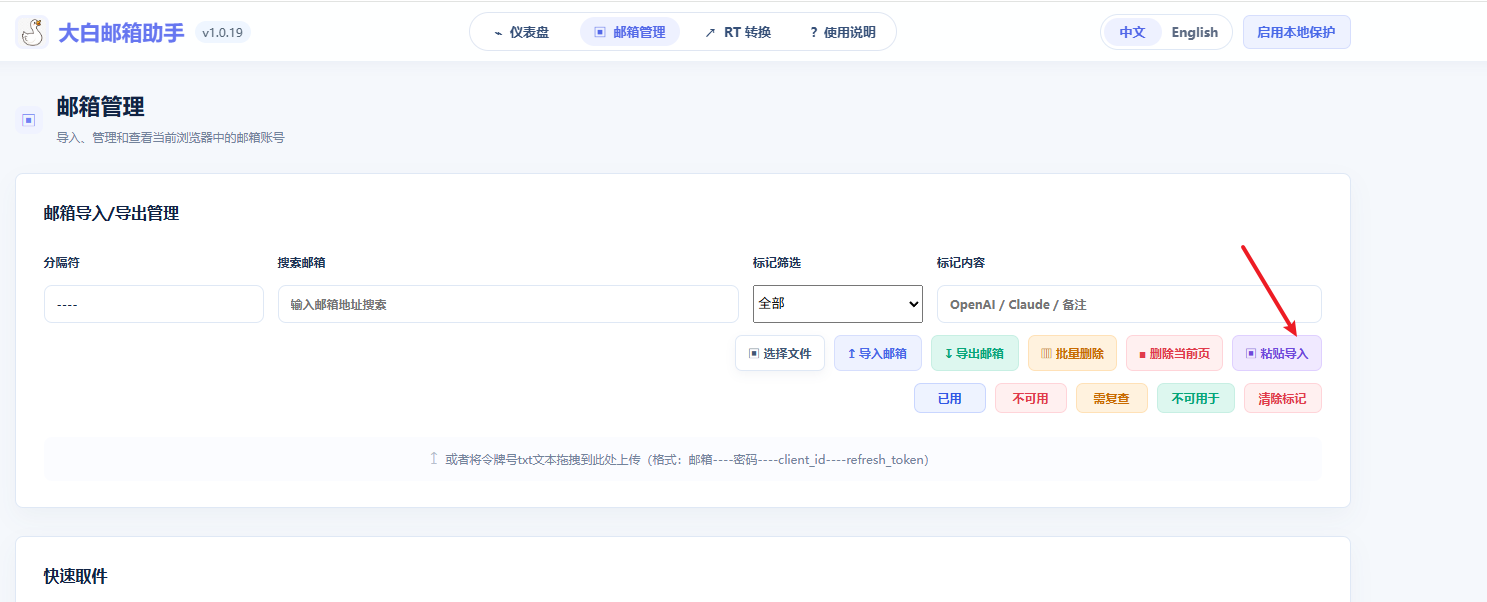Image resolution: width=1487 pixels, height=602 pixels.
Task: Click the mailbox management heading icon
Action: [x=29, y=120]
